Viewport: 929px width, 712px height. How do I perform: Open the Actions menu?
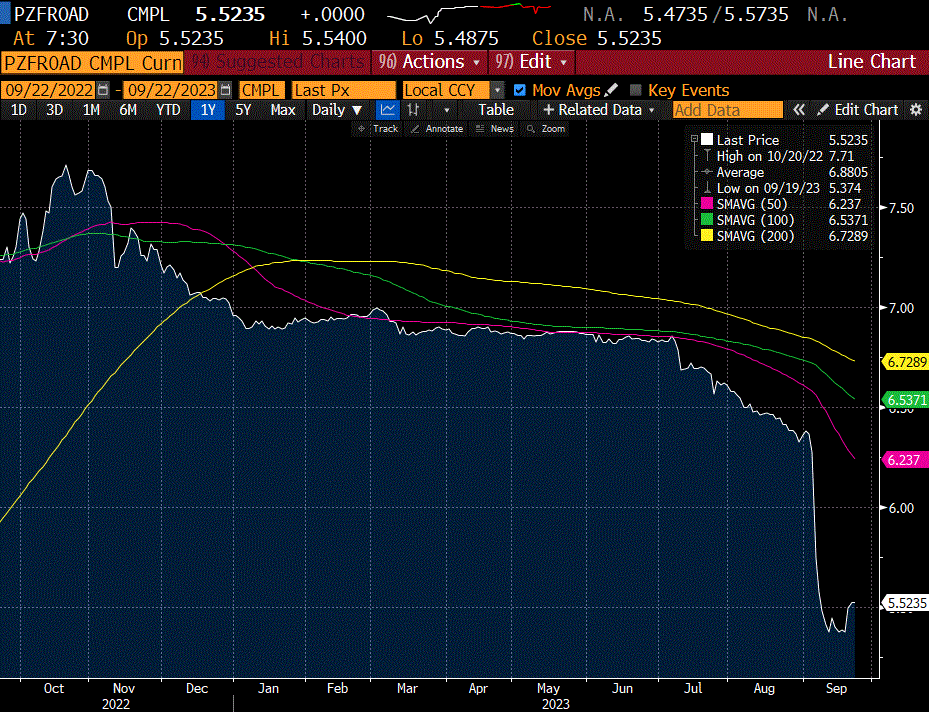click(x=430, y=62)
